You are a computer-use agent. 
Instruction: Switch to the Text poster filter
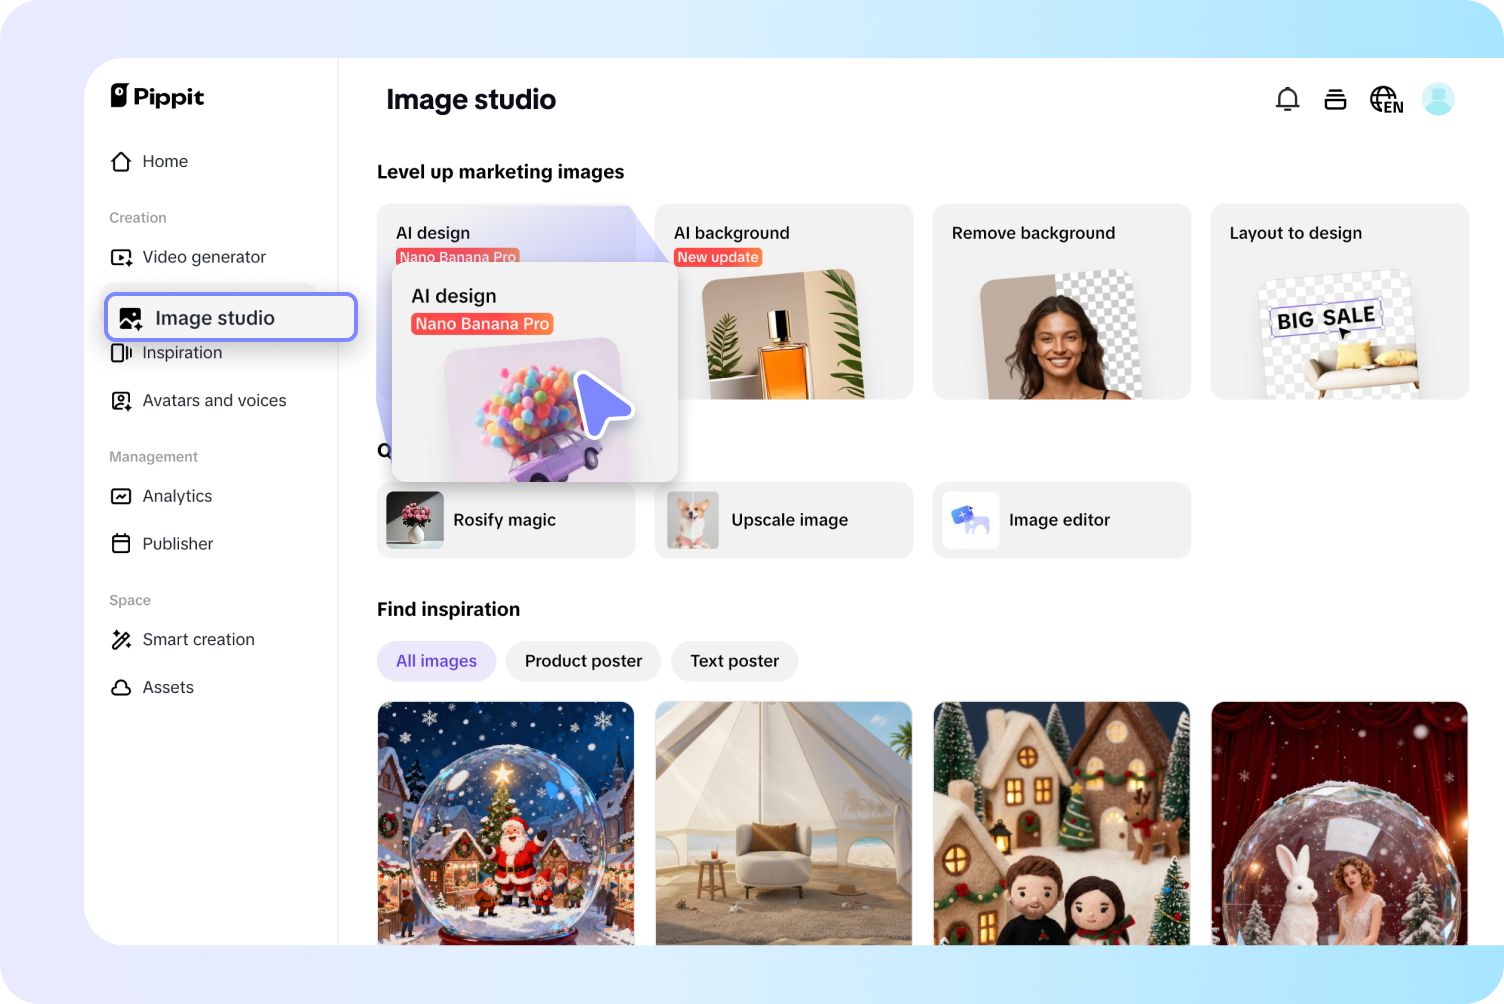pos(734,661)
